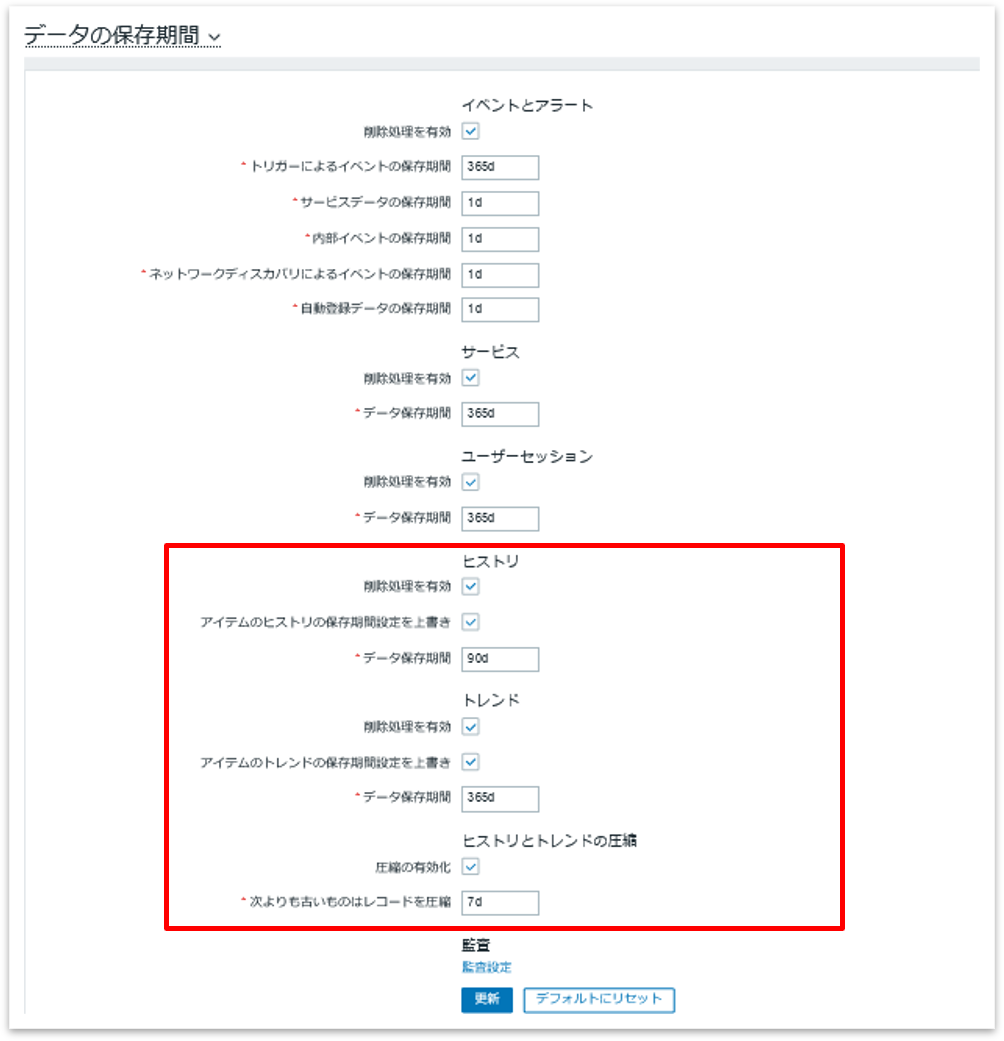This screenshot has height=1041, width=1004.
Task: Toggle 削除処理を有効 under イベントとアラート
Action: pyautogui.click(x=471, y=131)
